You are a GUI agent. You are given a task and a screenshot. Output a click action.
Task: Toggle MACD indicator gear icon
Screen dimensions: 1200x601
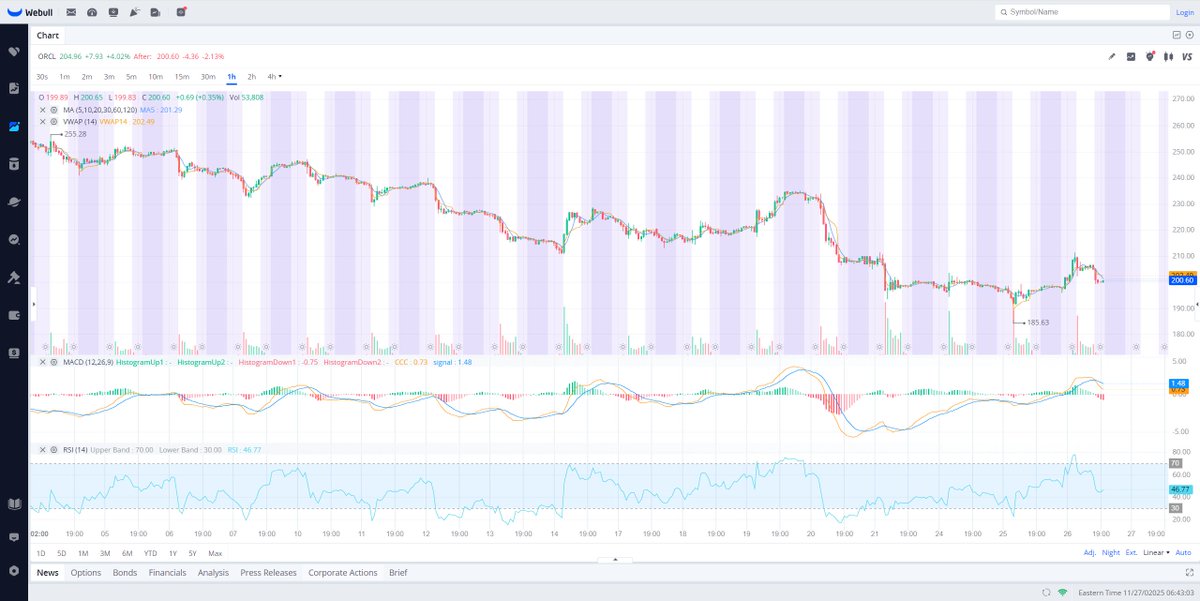53,362
